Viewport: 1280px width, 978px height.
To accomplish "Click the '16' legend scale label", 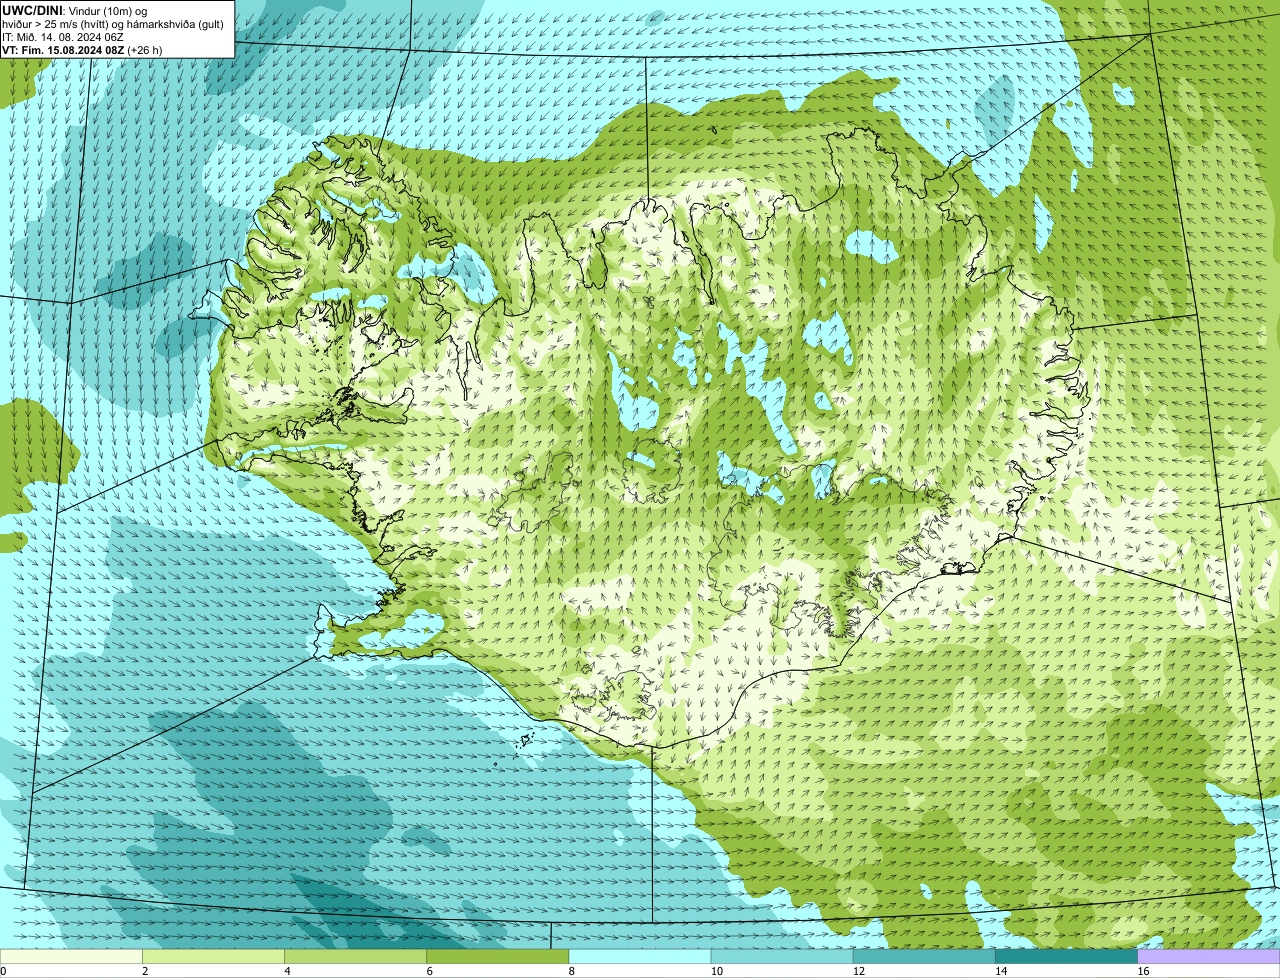I will pos(1144,971).
